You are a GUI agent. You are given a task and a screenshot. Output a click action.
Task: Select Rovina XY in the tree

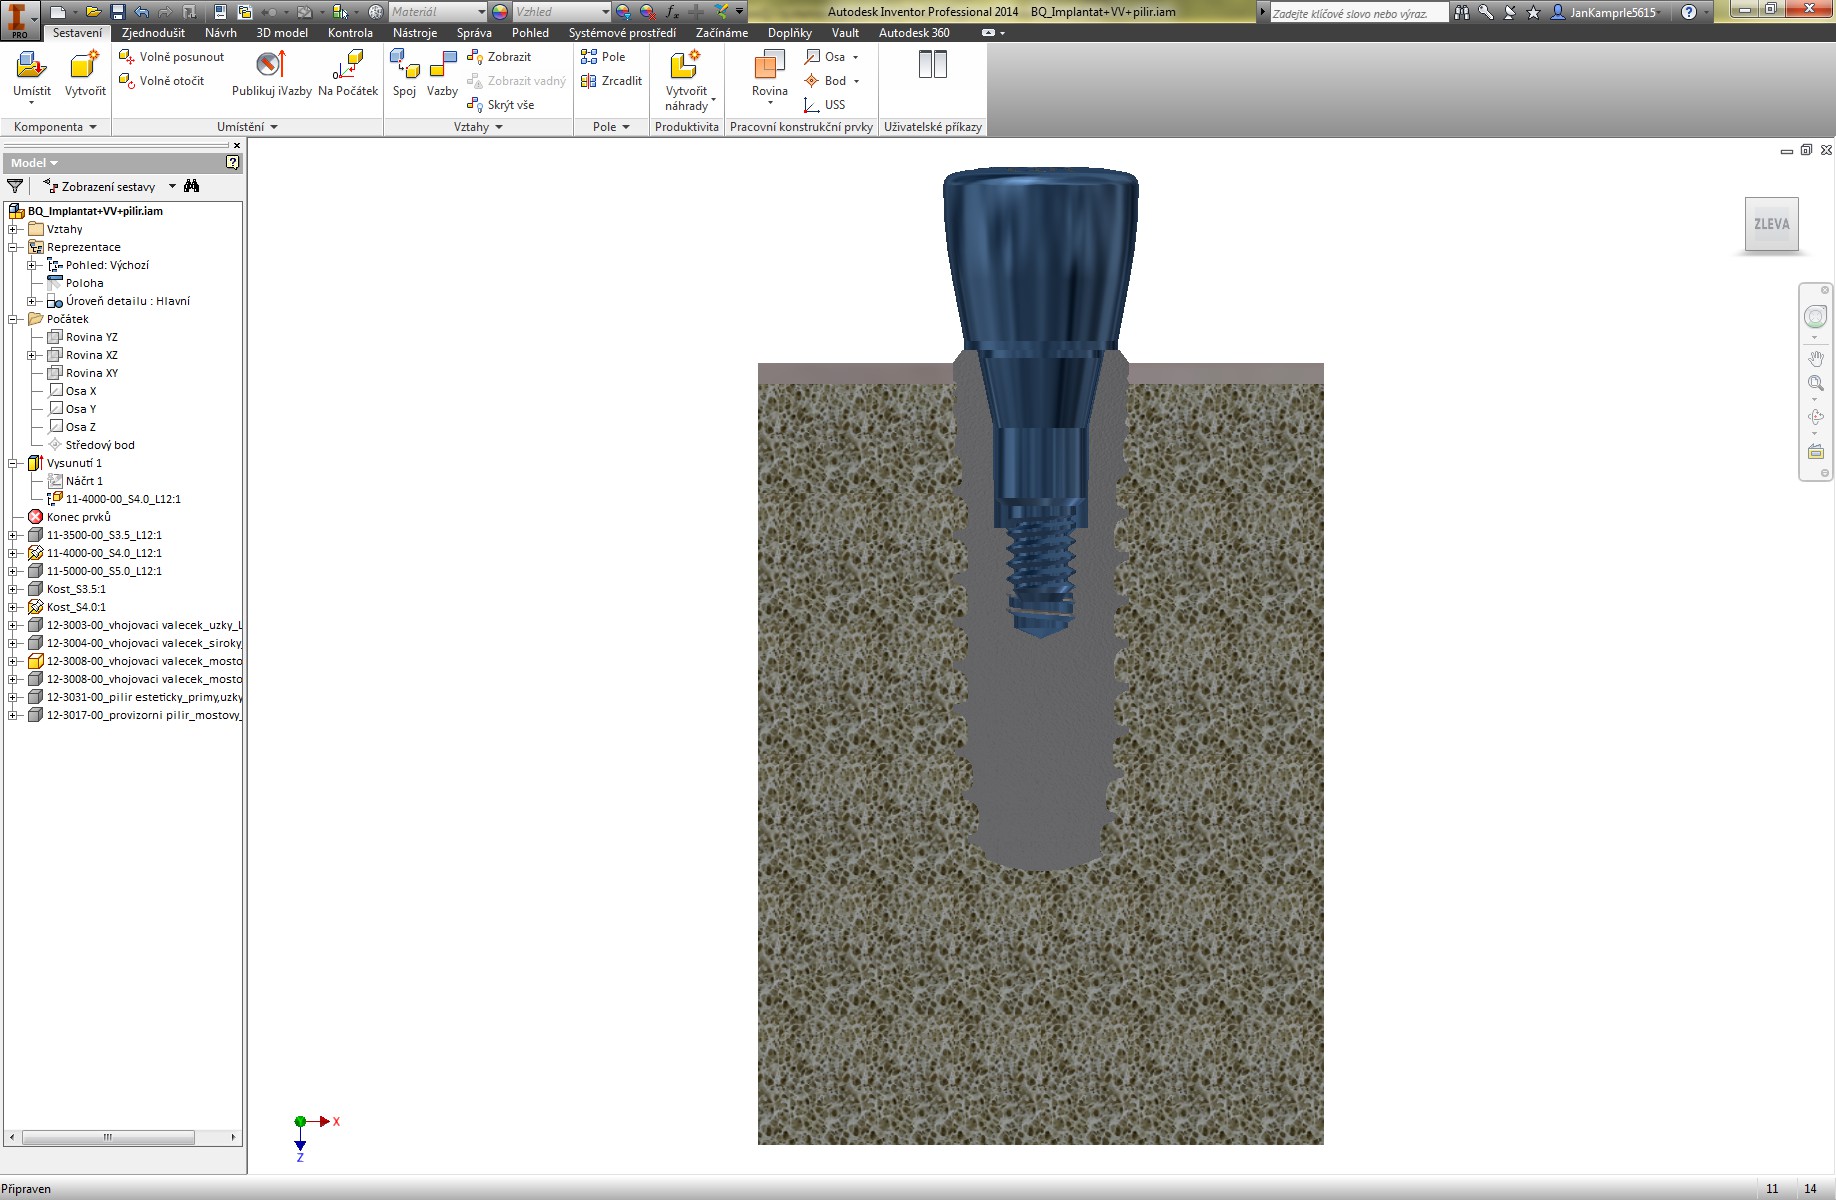pyautogui.click(x=83, y=373)
